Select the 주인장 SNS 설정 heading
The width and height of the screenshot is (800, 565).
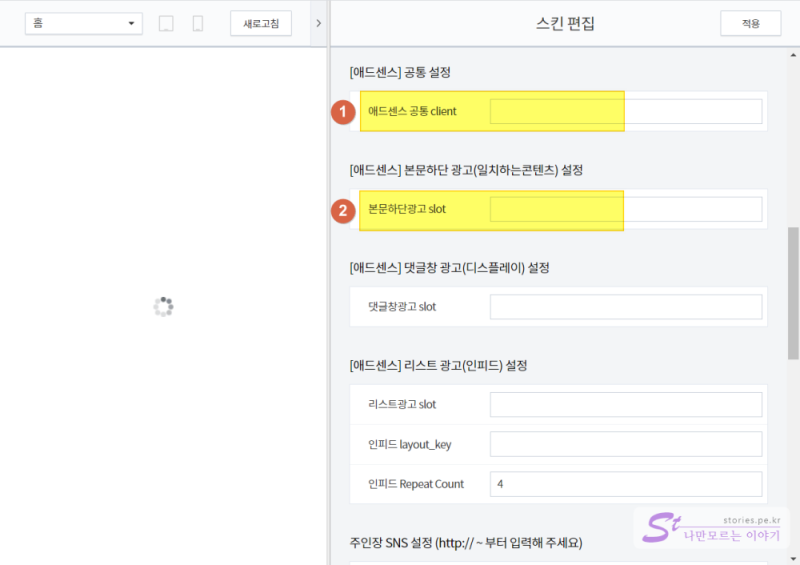coord(466,543)
